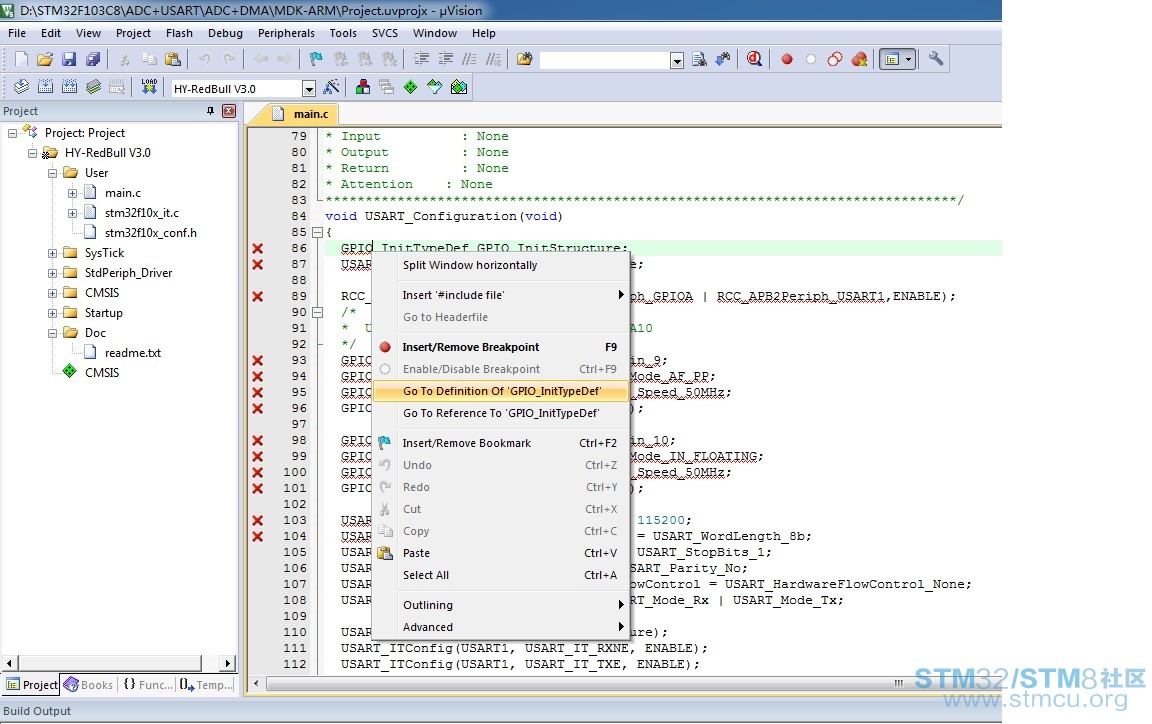Open the search text combo box arrow
This screenshot has width=1152, height=724.
point(677,60)
